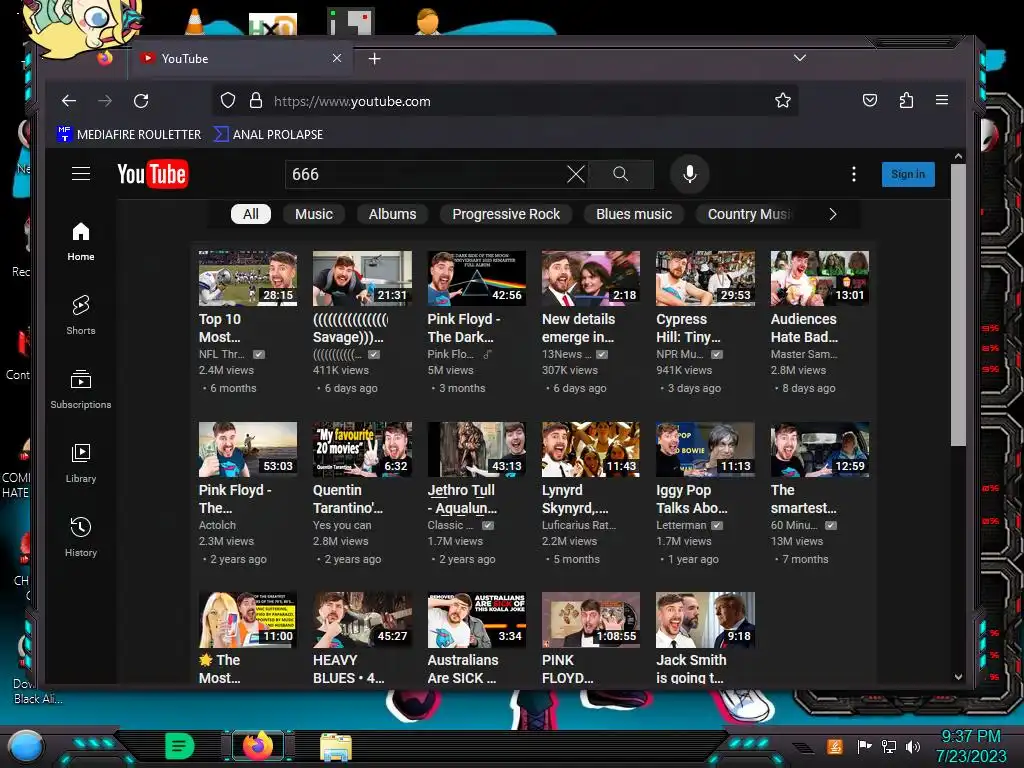Open the Pink Floyd Dark Side 42:56 thumbnail
This screenshot has height=768, width=1024.
click(x=477, y=278)
